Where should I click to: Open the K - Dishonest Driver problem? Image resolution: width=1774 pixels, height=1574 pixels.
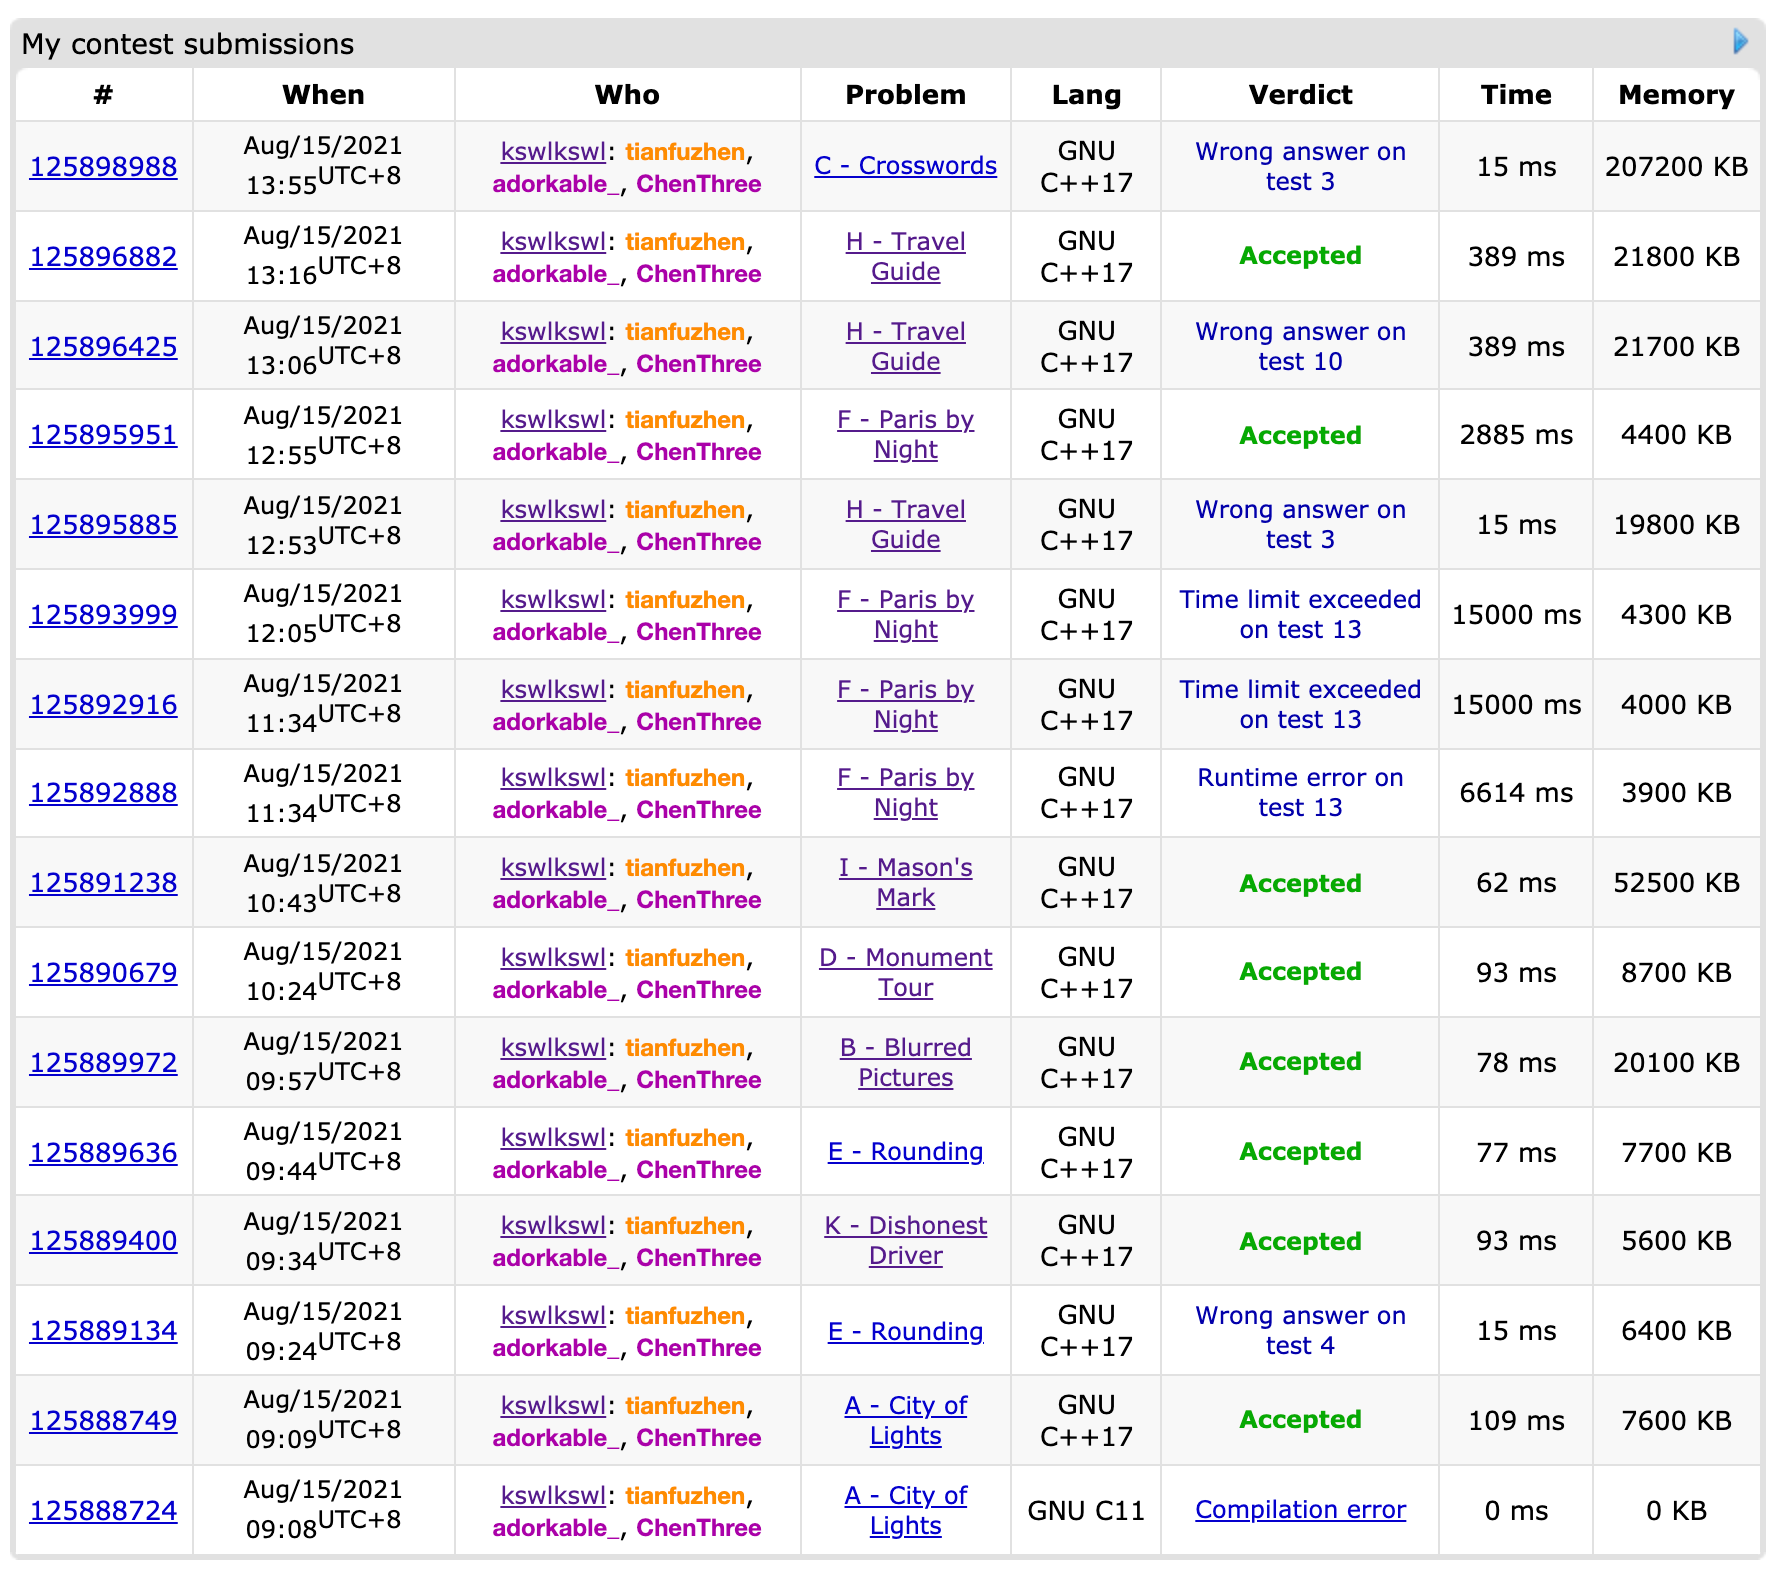905,1240
